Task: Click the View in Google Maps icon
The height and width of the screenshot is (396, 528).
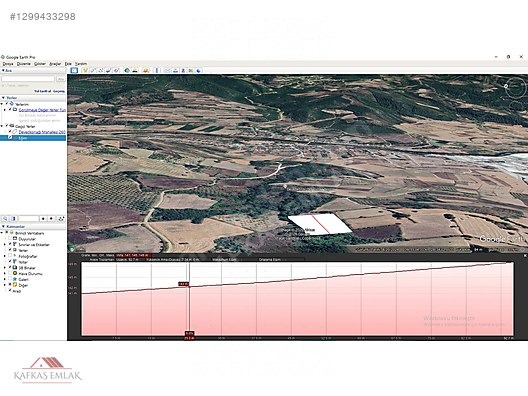Action: tap(191, 70)
